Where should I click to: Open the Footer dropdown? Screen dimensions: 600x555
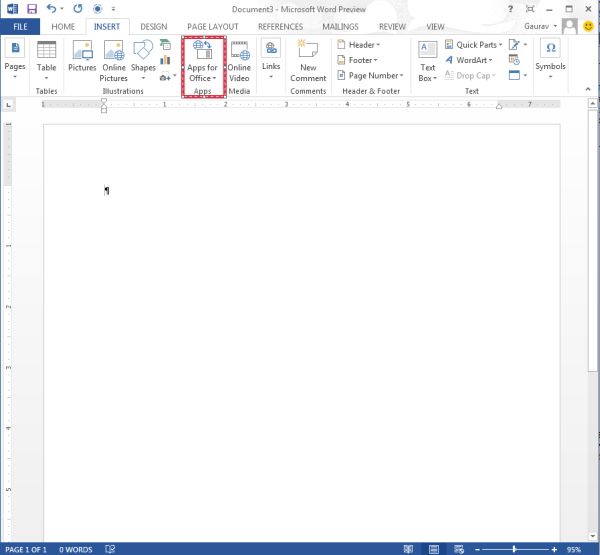click(x=357, y=60)
